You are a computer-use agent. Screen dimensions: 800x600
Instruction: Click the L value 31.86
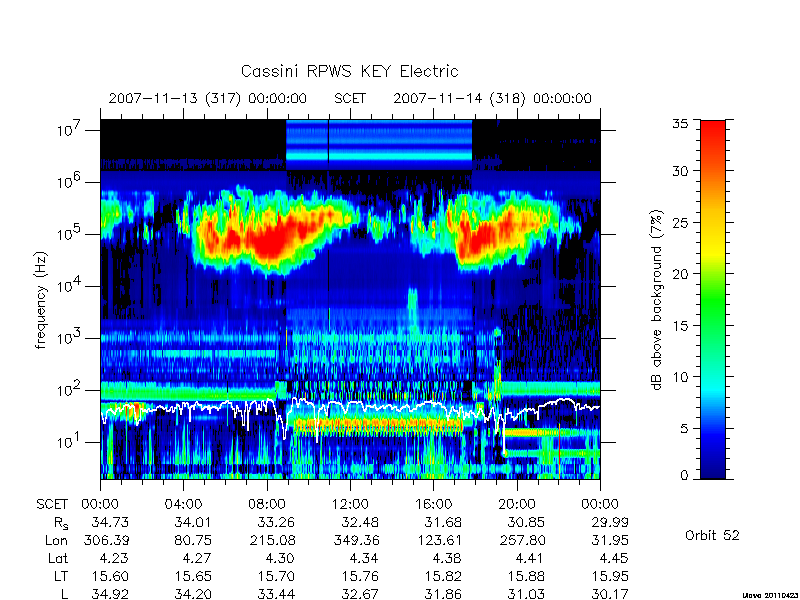click(x=442, y=594)
